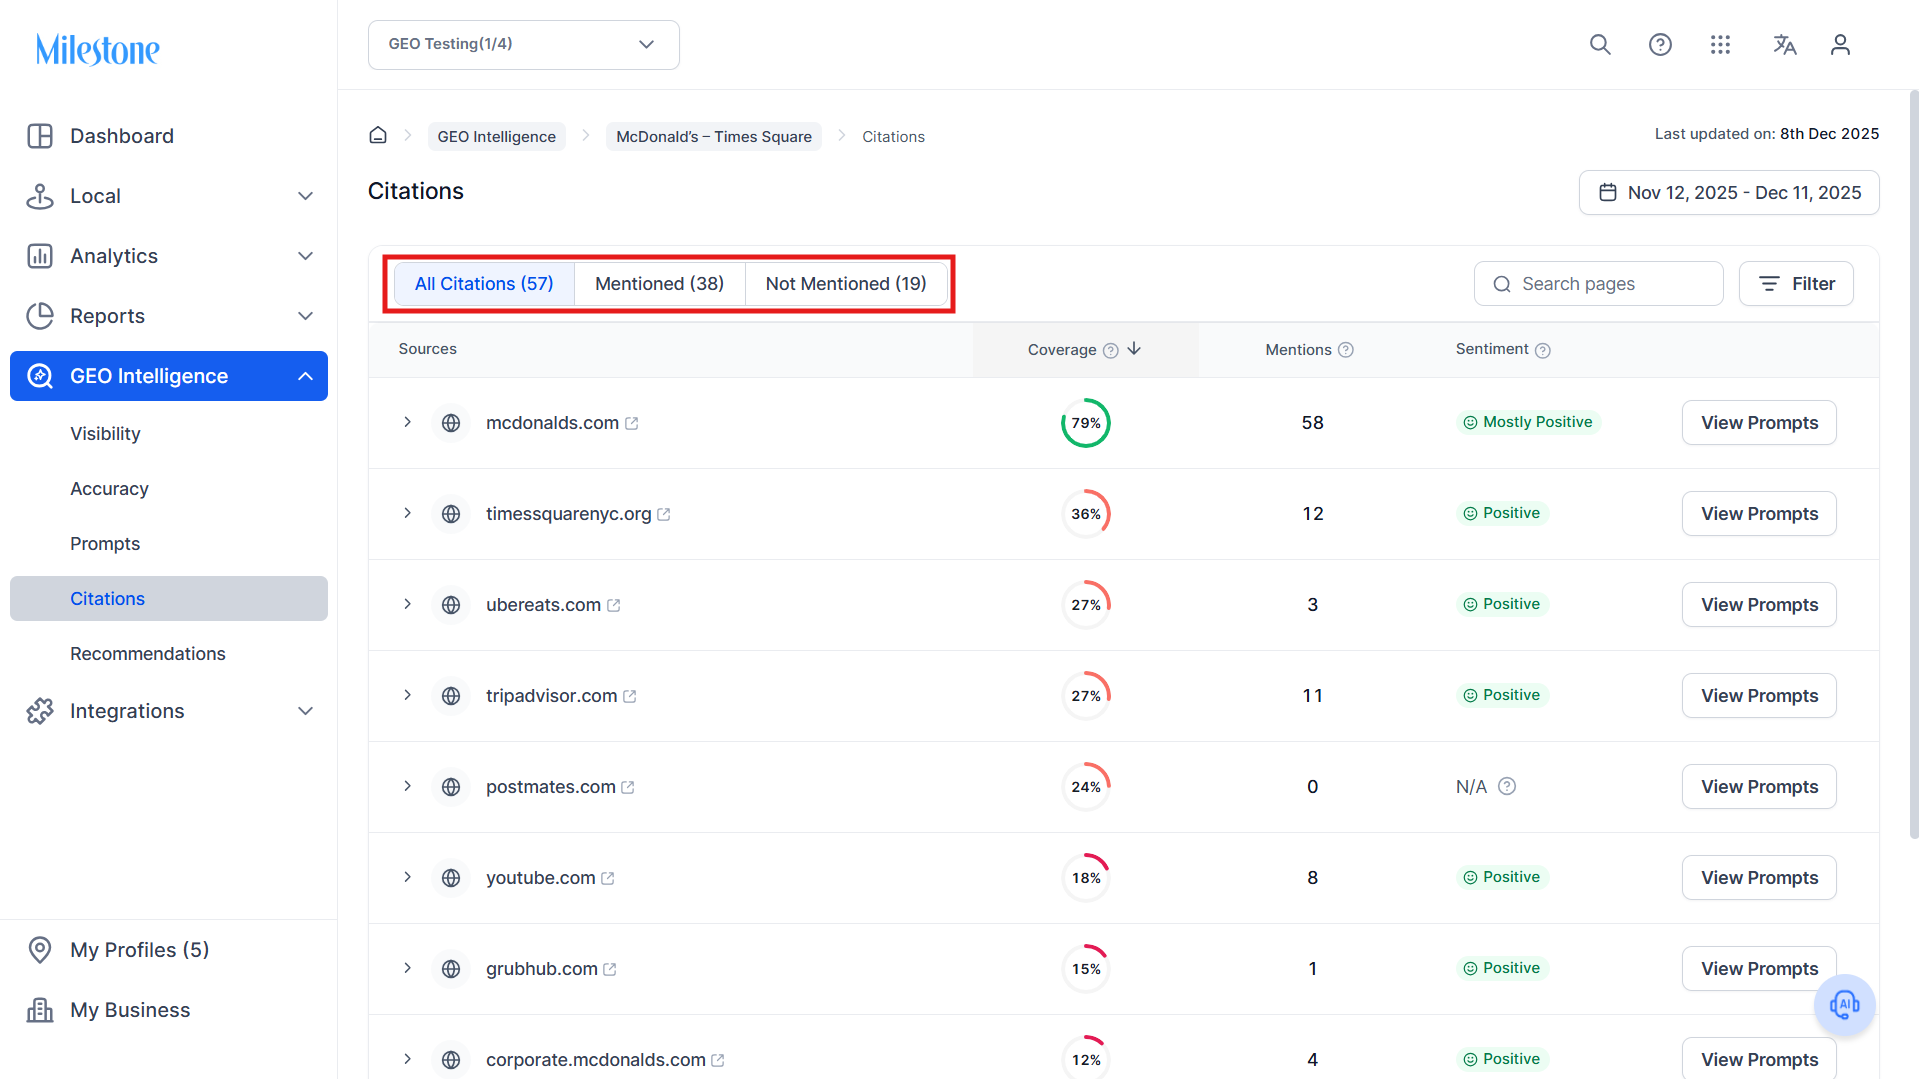Open the search magnifier in top bar
Image resolution: width=1919 pixels, height=1079 pixels.
coord(1600,45)
